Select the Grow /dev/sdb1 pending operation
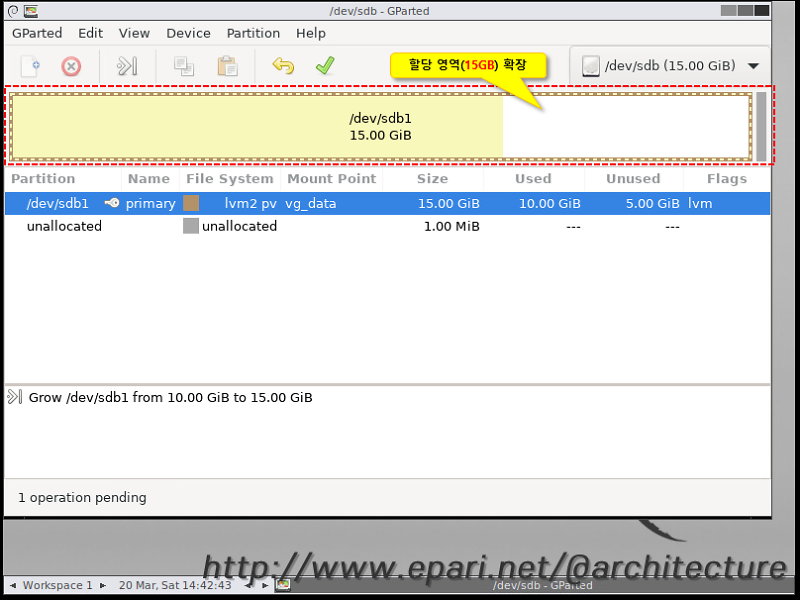 (170, 397)
